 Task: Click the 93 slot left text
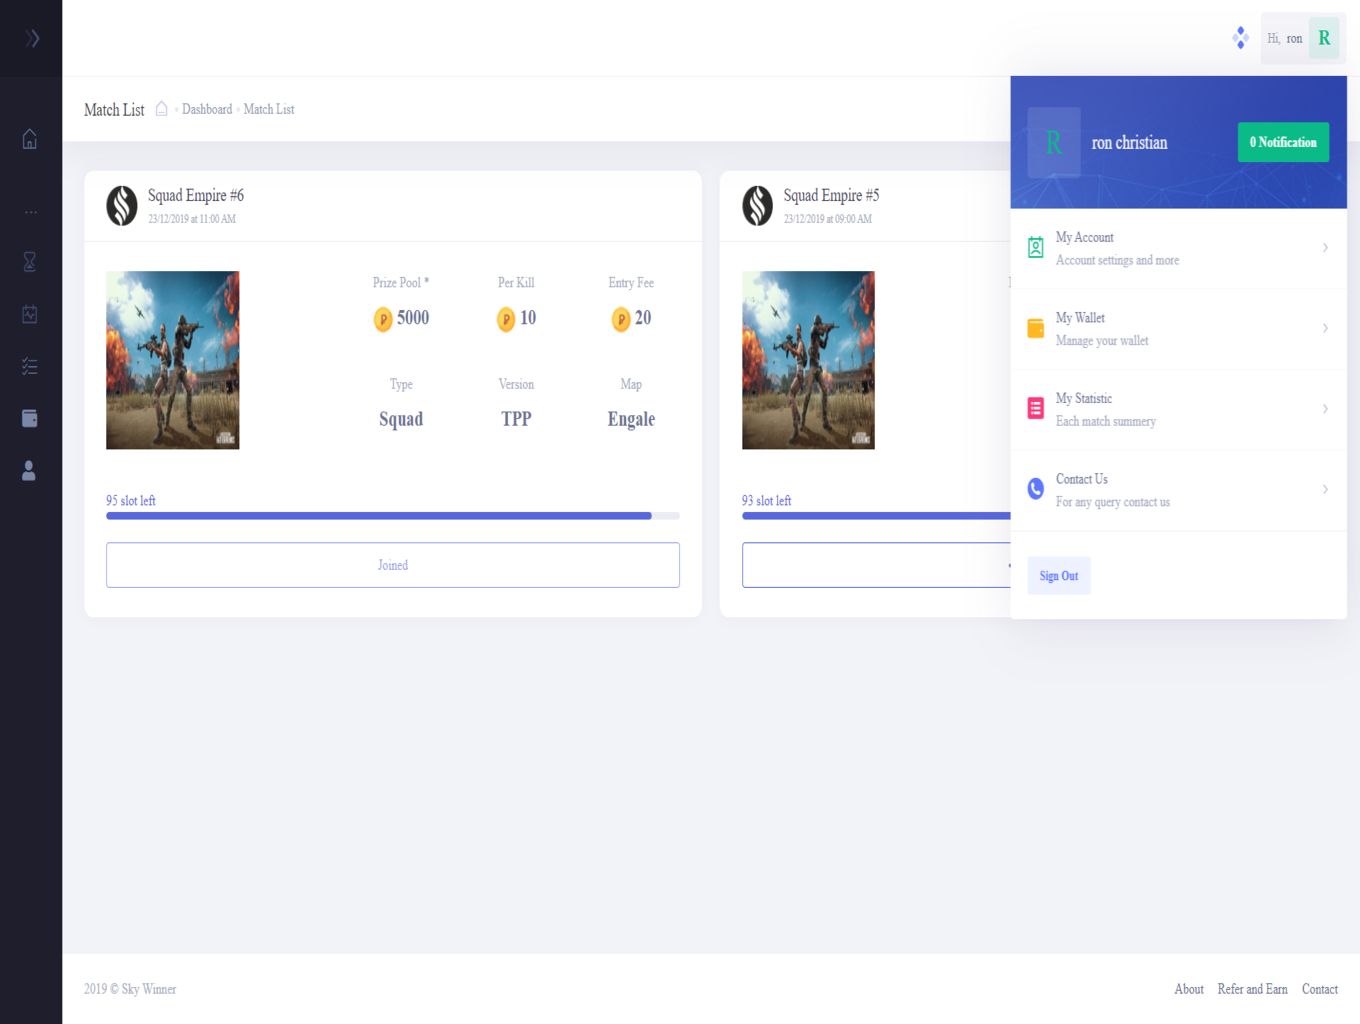766,500
